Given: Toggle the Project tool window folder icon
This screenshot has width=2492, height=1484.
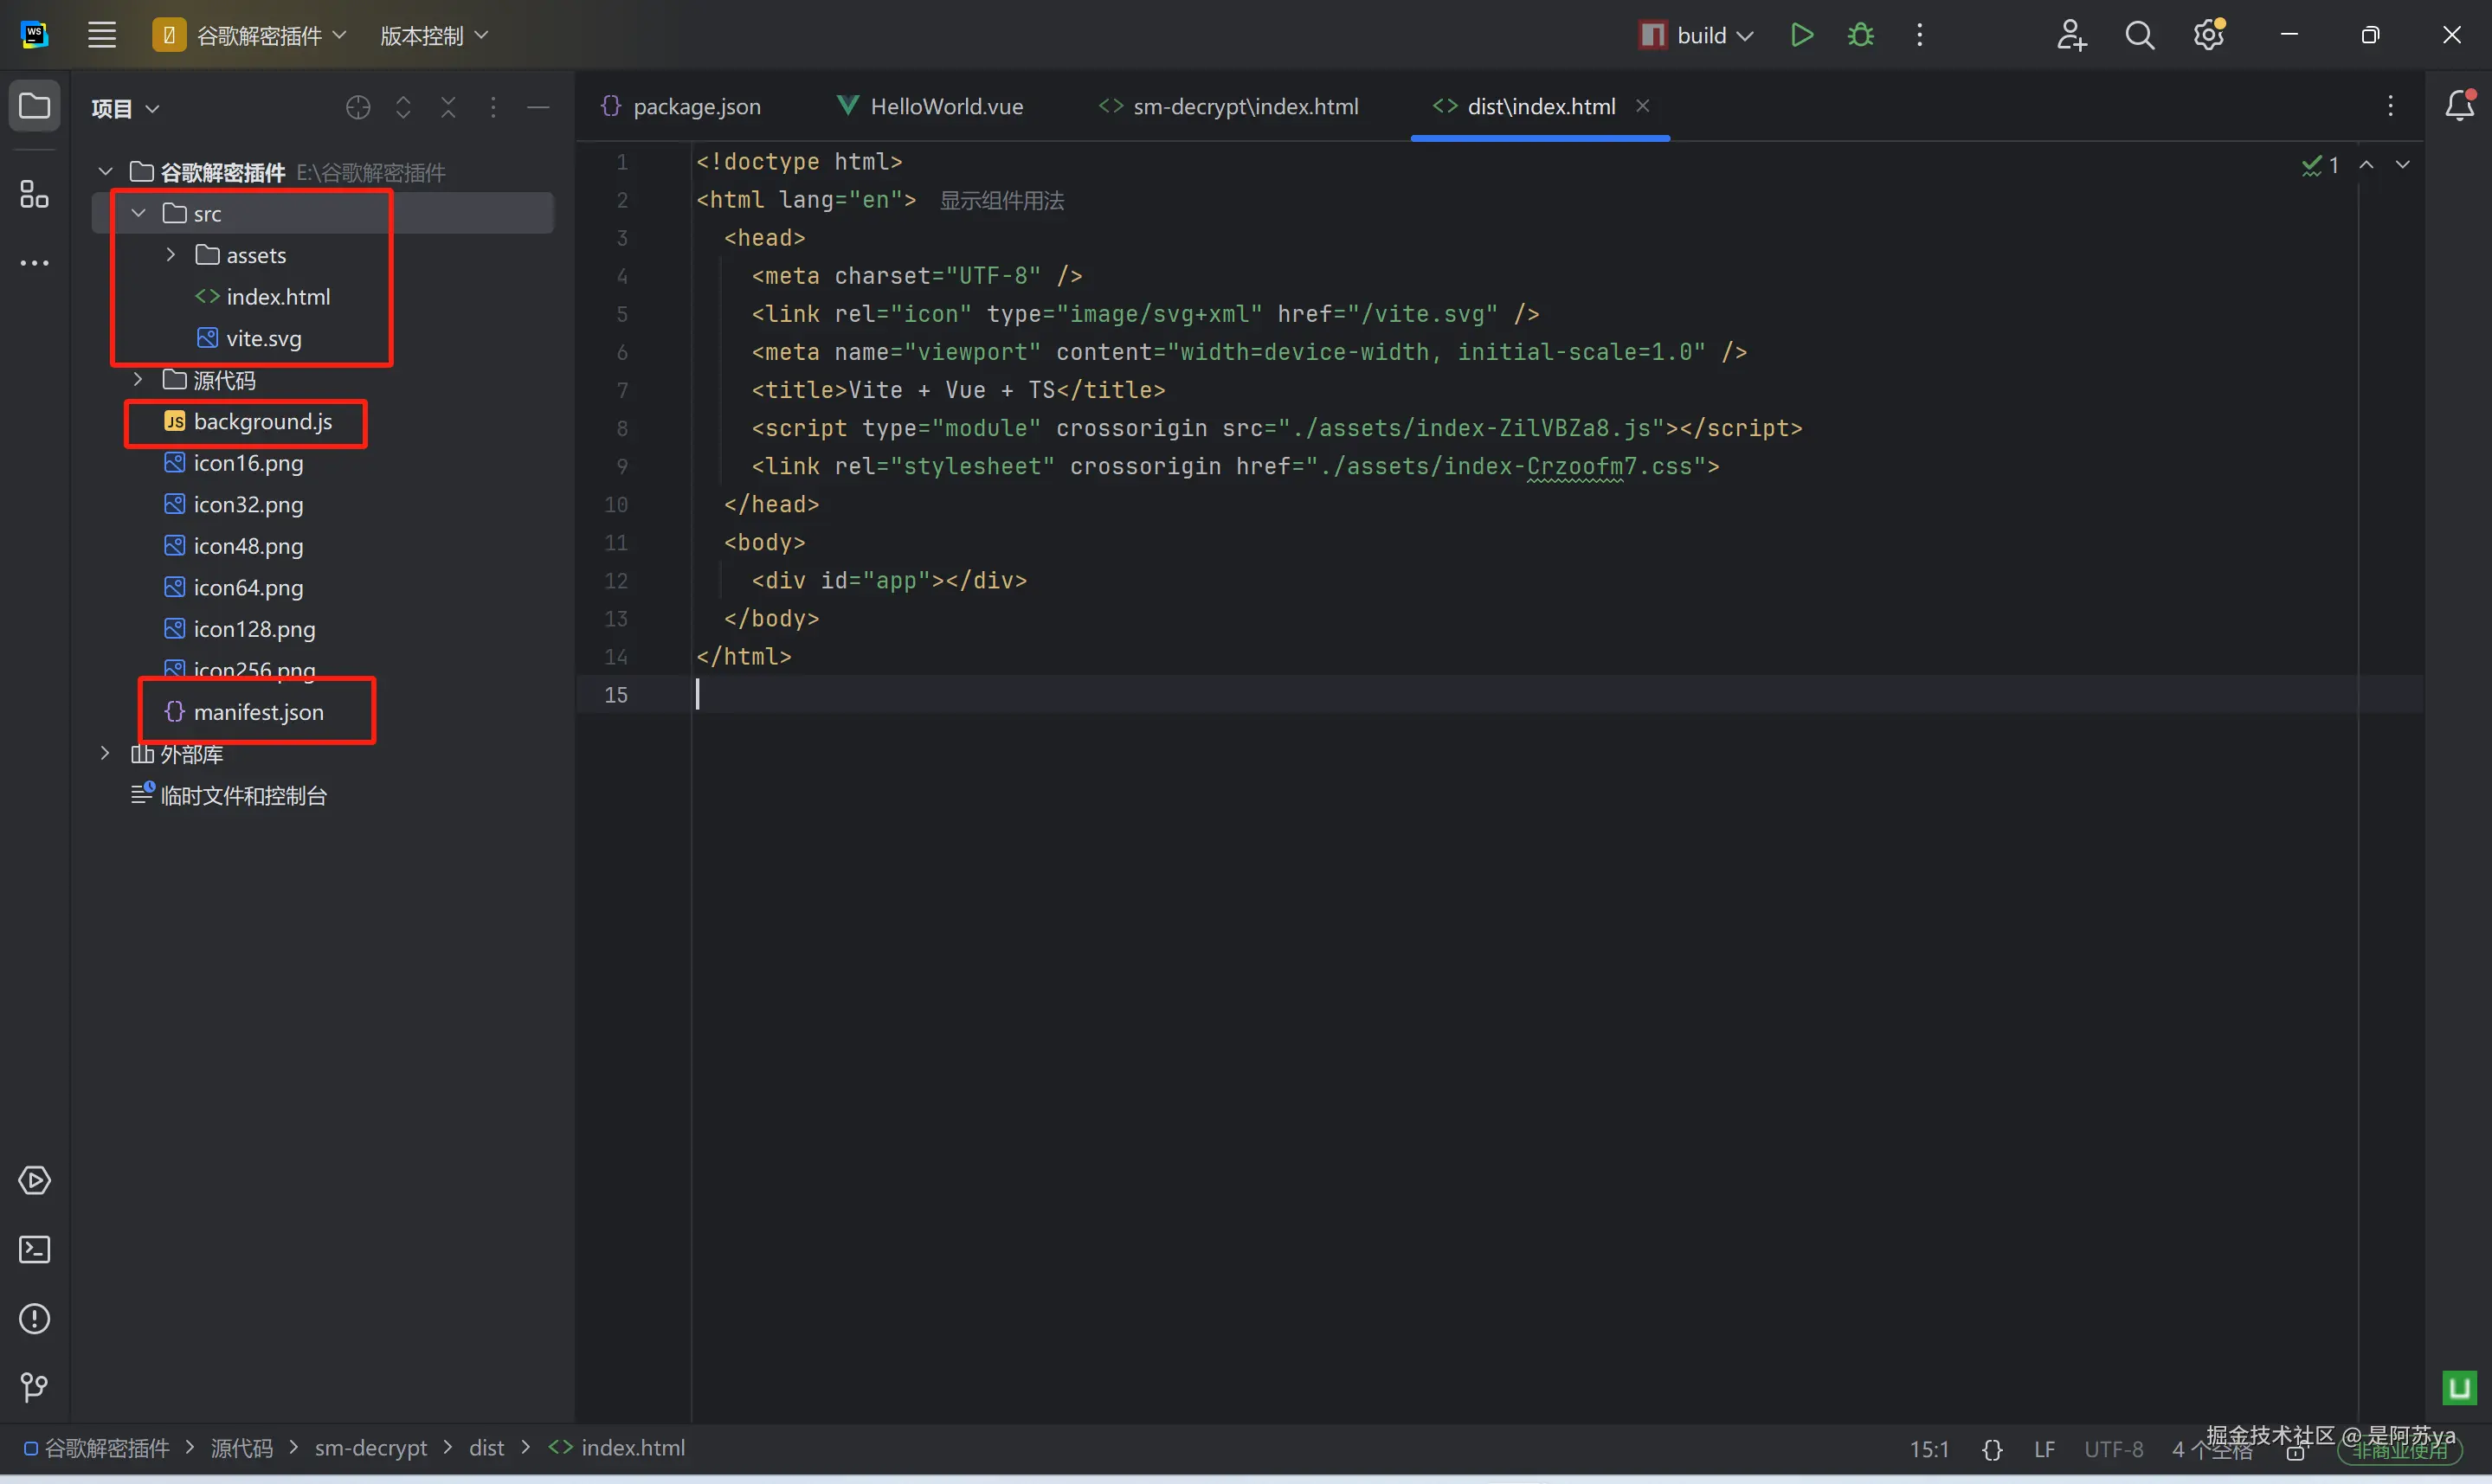Looking at the screenshot, I should 34,105.
